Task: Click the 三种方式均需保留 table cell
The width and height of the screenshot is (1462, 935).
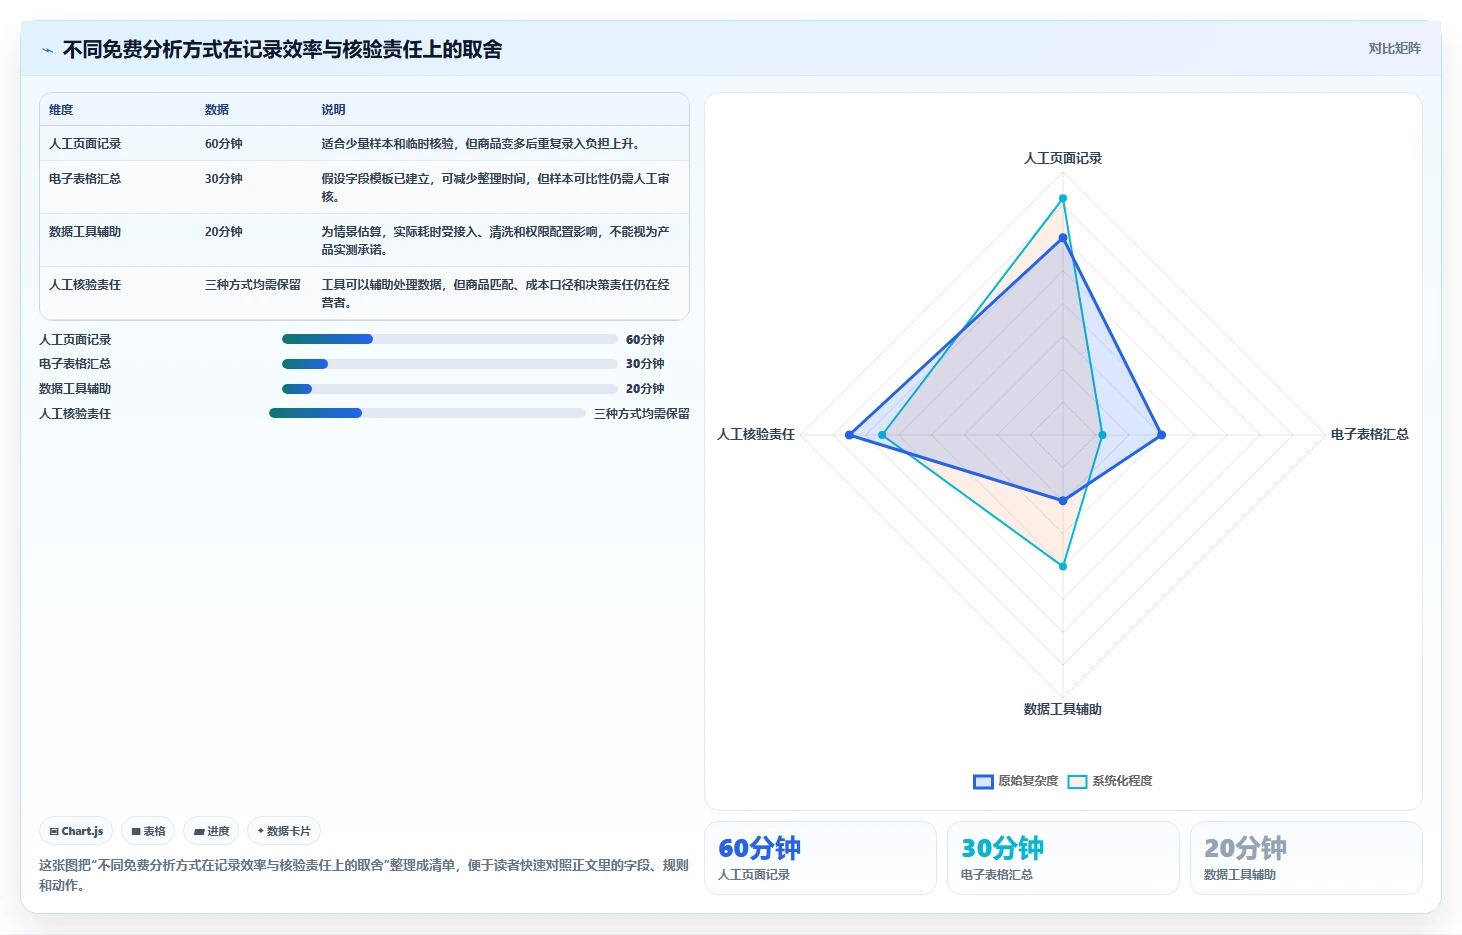Action: (253, 285)
